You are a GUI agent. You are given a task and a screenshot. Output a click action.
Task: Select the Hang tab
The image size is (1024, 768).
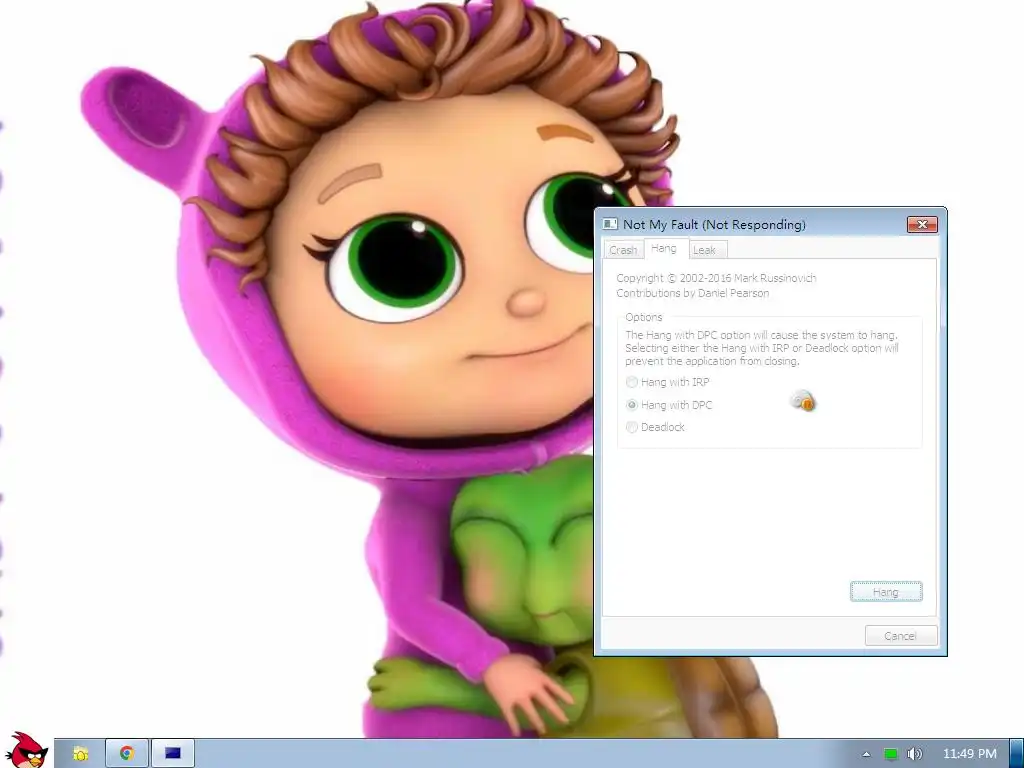pyautogui.click(x=664, y=248)
